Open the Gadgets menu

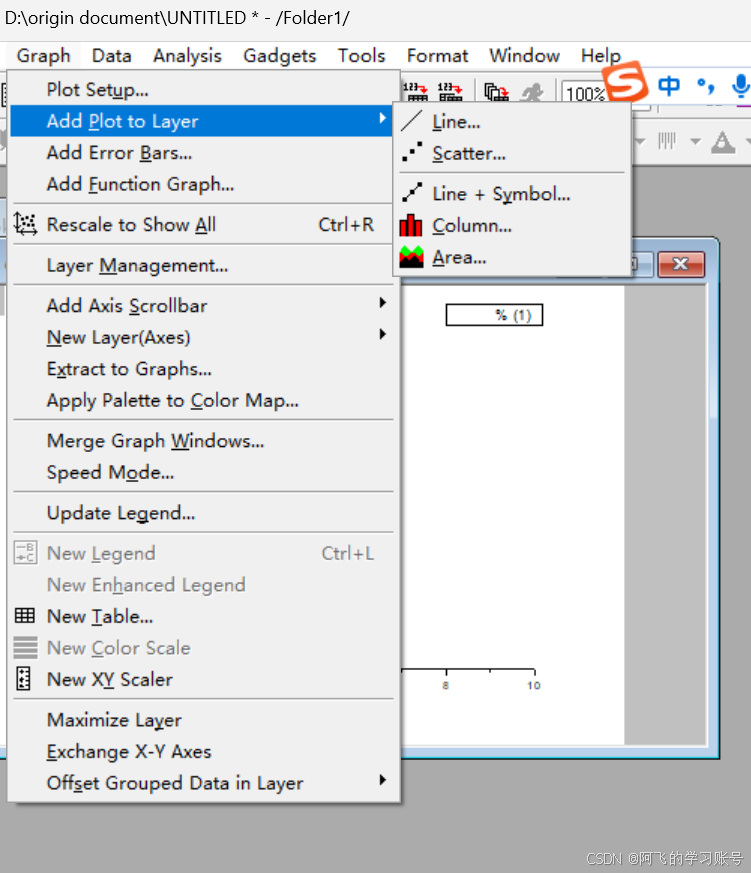coord(279,56)
